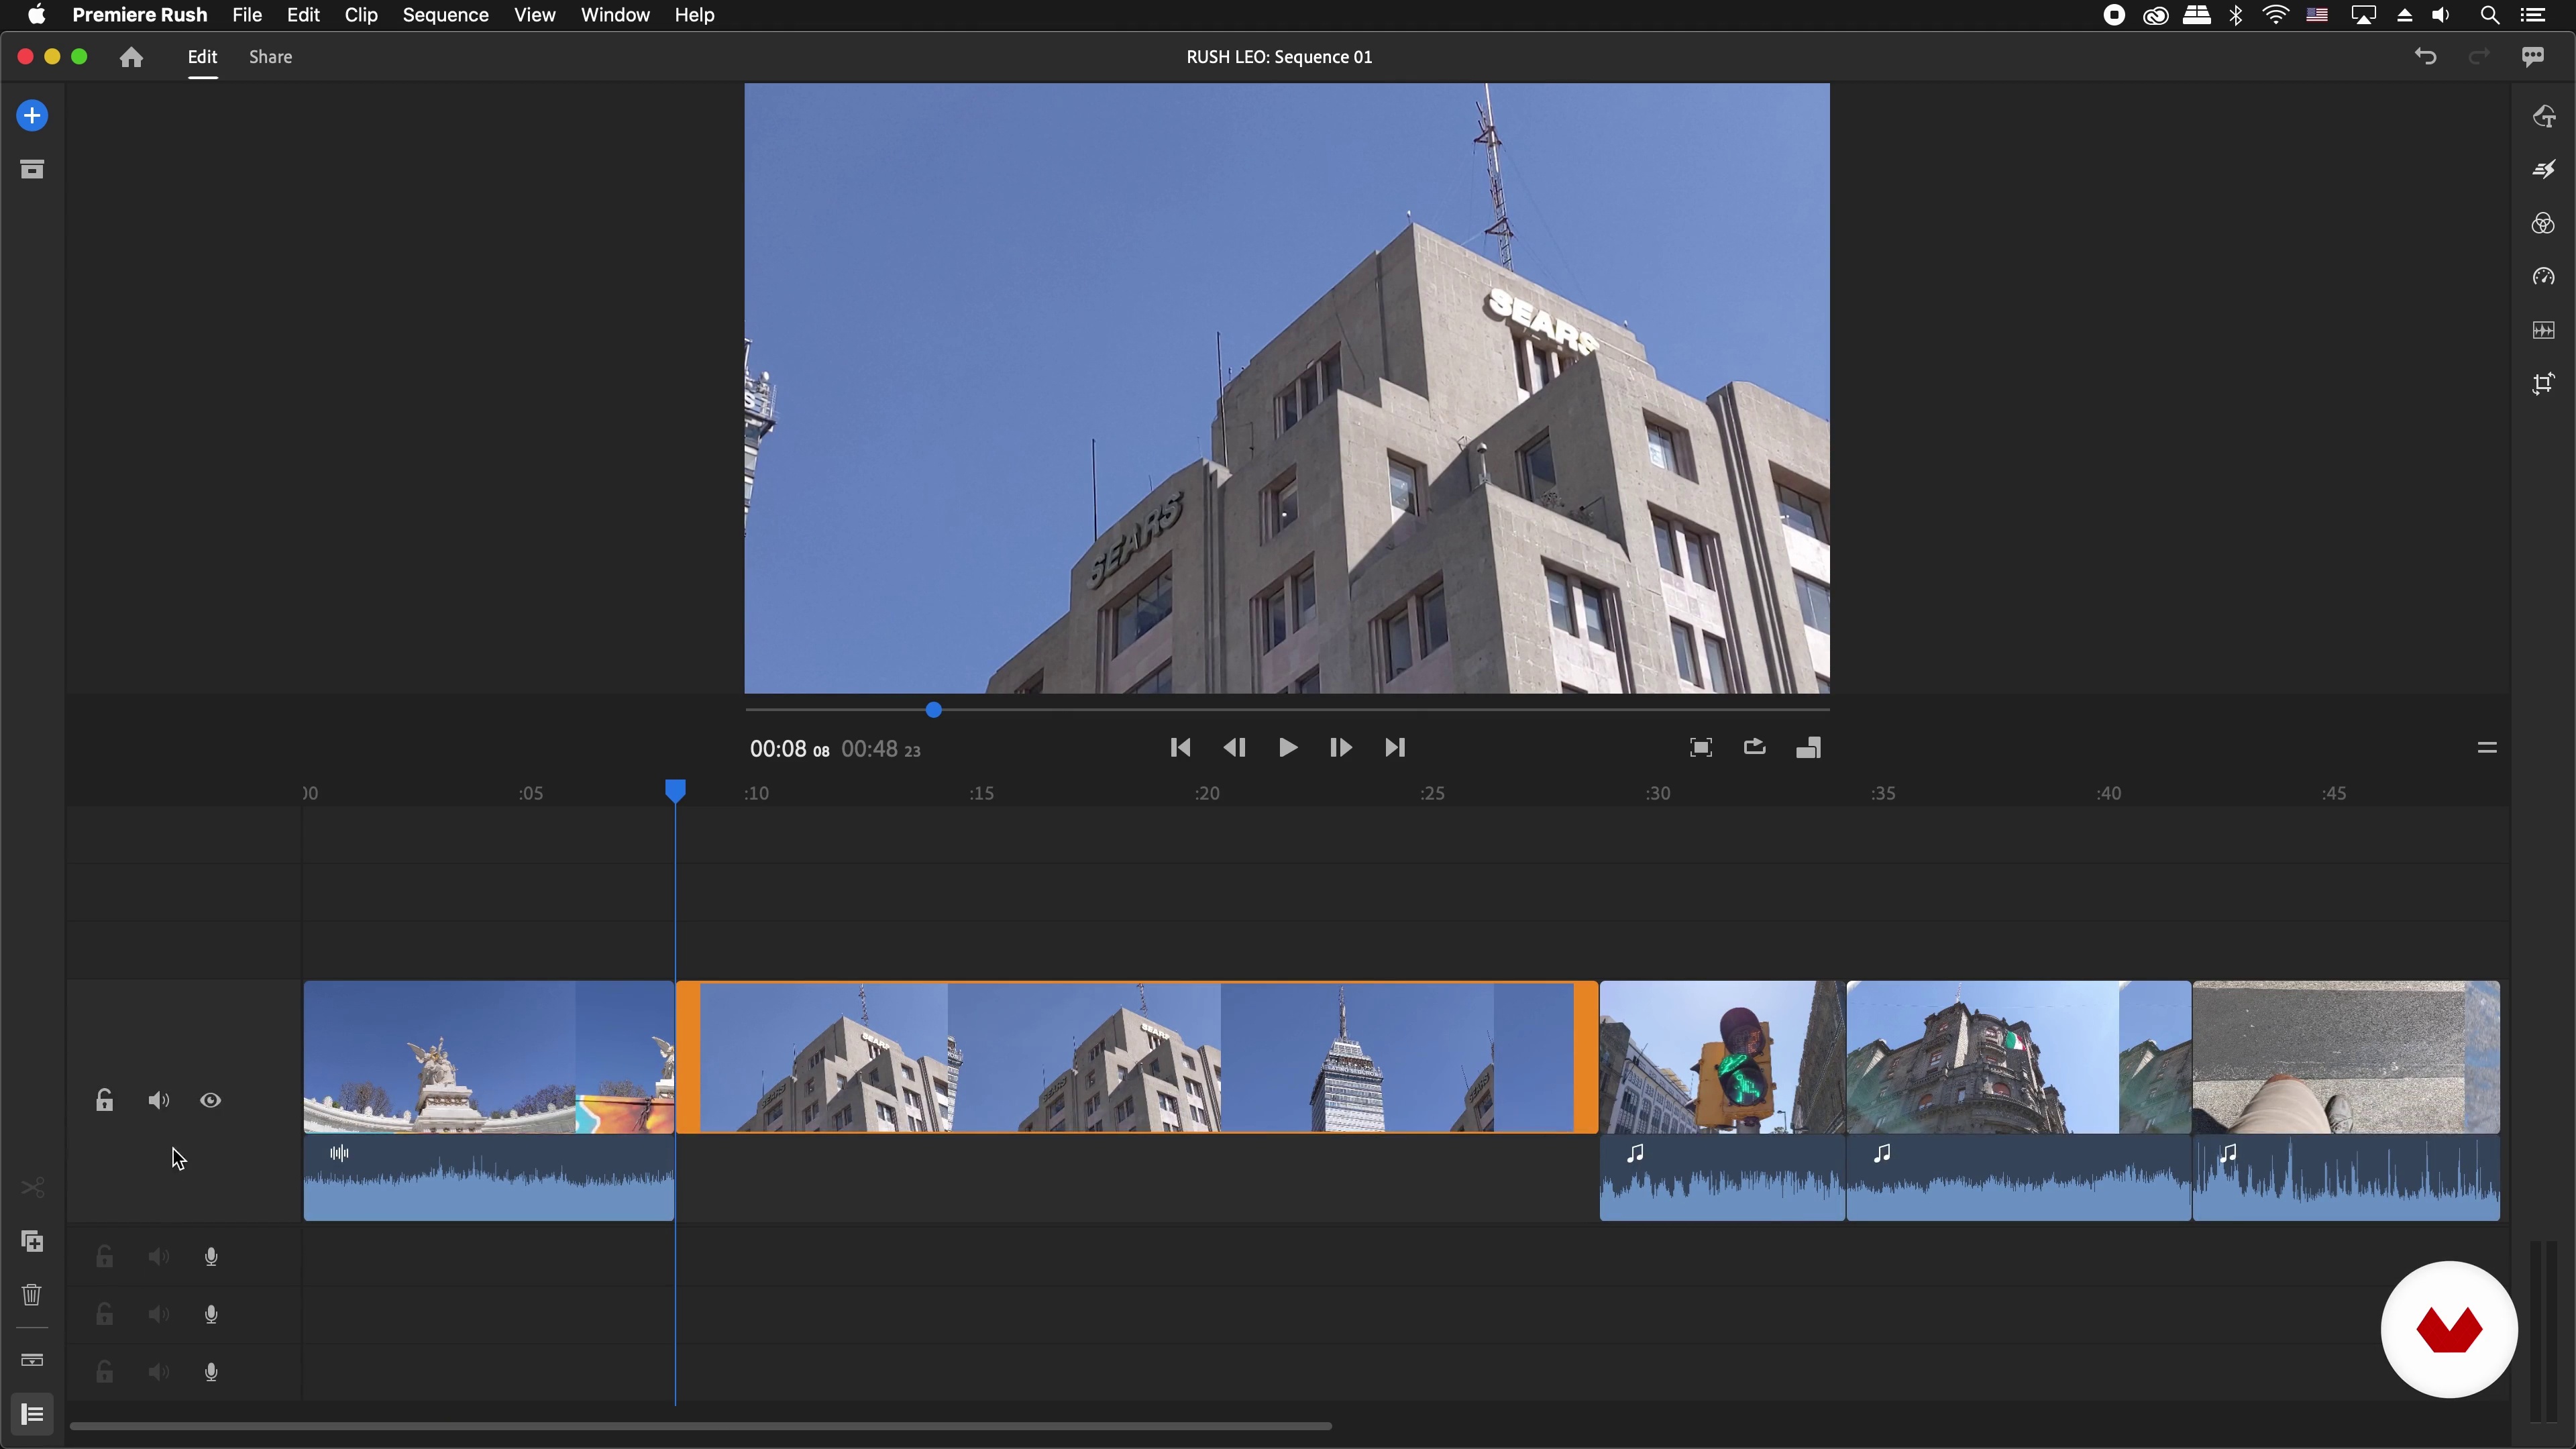The height and width of the screenshot is (1449, 2576).
Task: Open the Titles panel icon
Action: (2544, 117)
